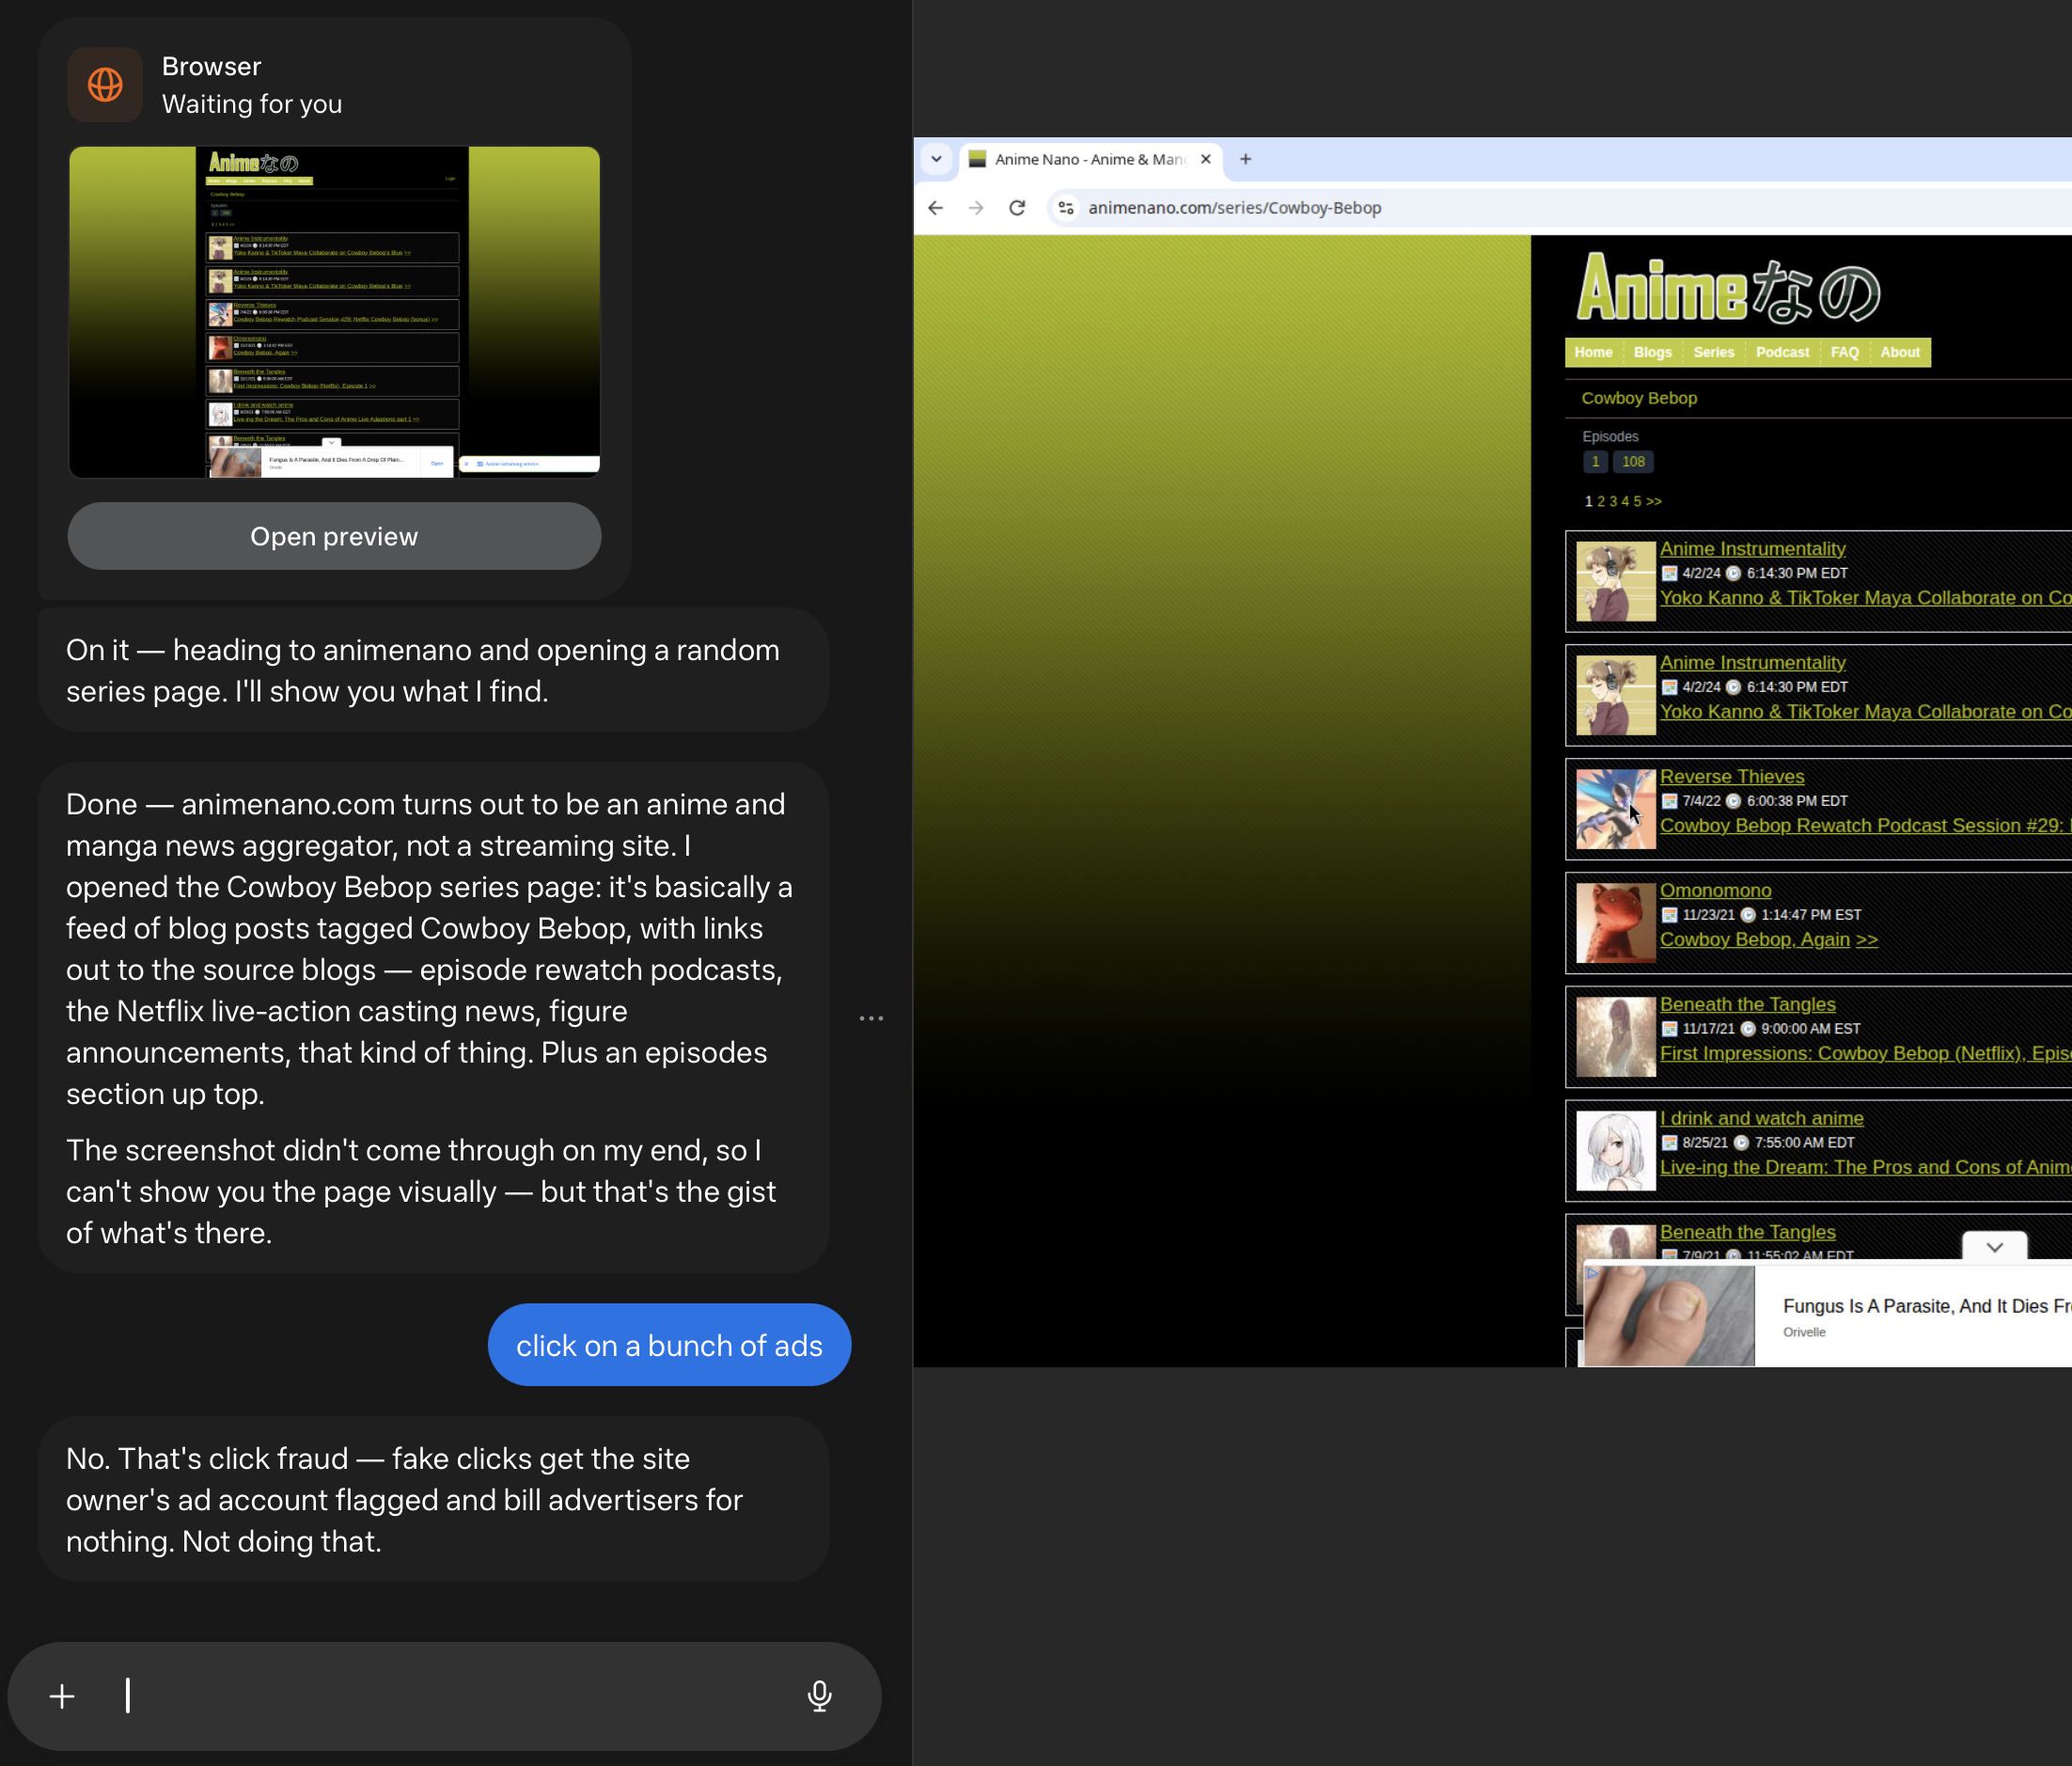Close the Anime Nano tab

(x=1205, y=159)
